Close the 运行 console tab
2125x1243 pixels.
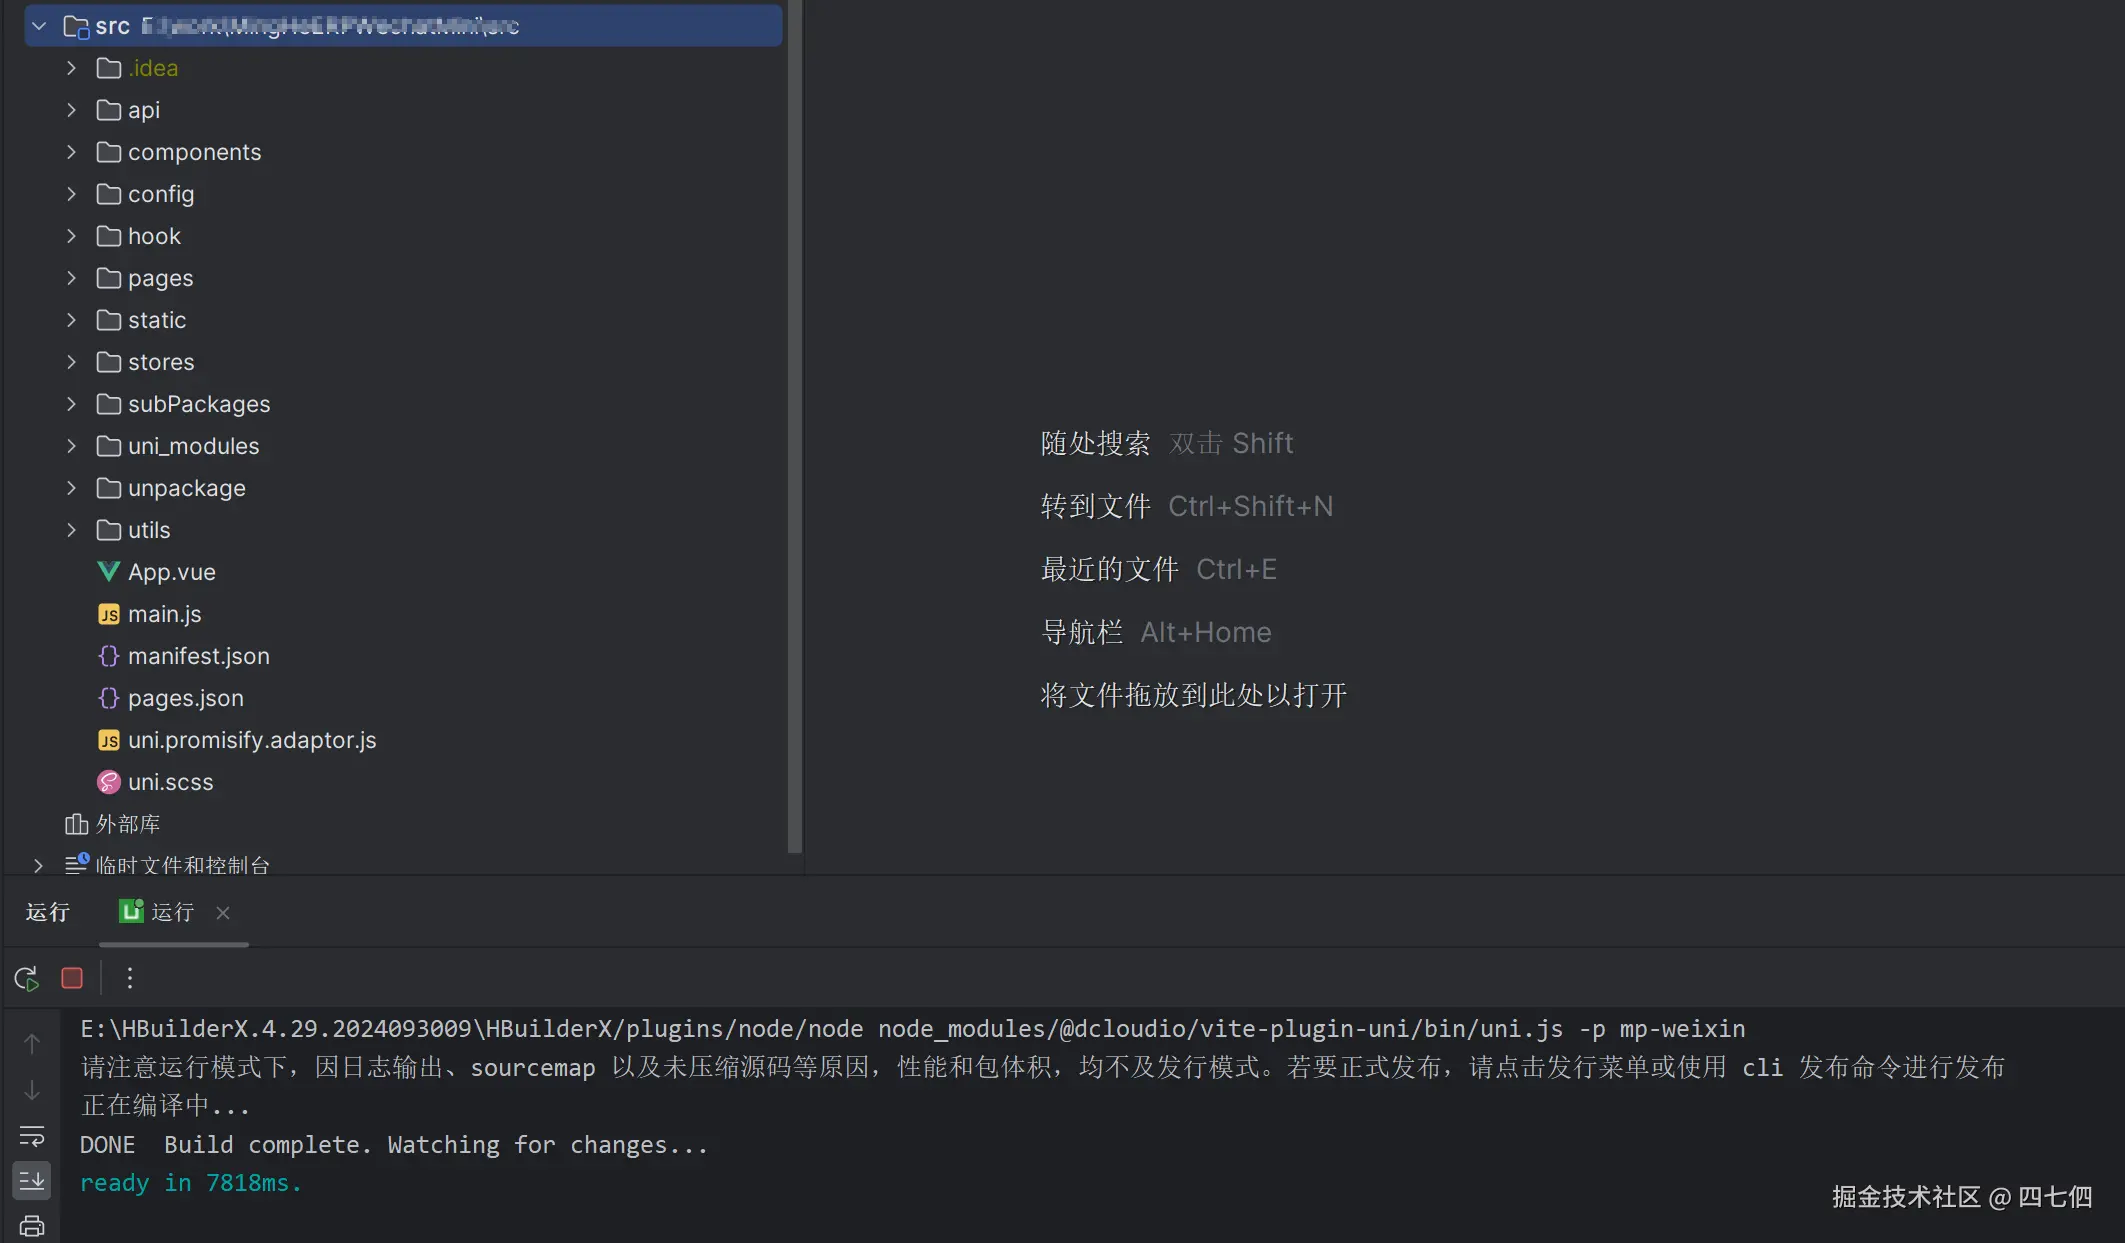pos(222,912)
